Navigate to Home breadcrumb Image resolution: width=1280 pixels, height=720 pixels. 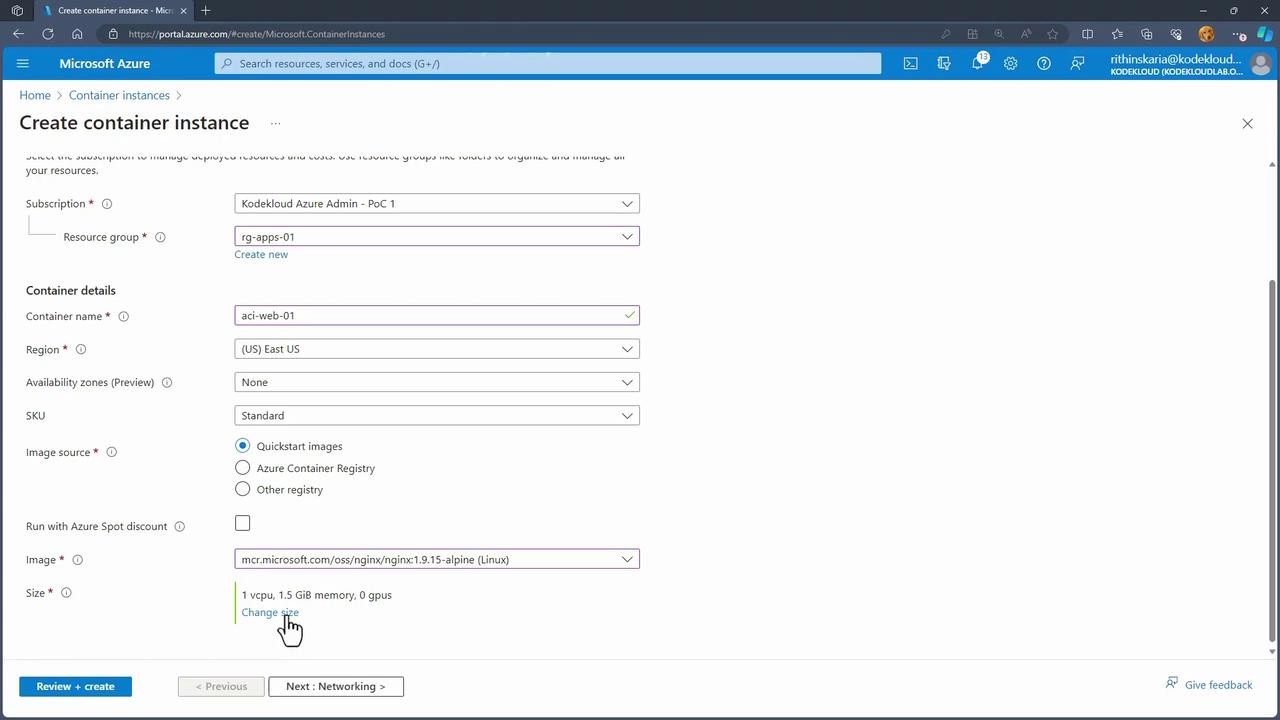tap(35, 96)
